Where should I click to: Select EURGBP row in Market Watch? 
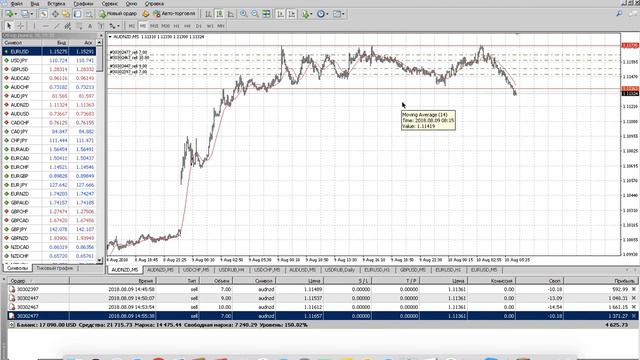click(x=49, y=176)
